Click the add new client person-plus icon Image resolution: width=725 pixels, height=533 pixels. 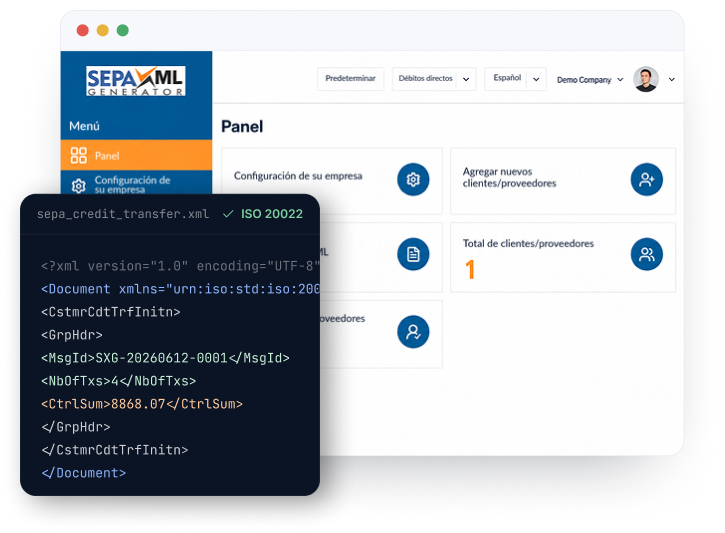[646, 179]
